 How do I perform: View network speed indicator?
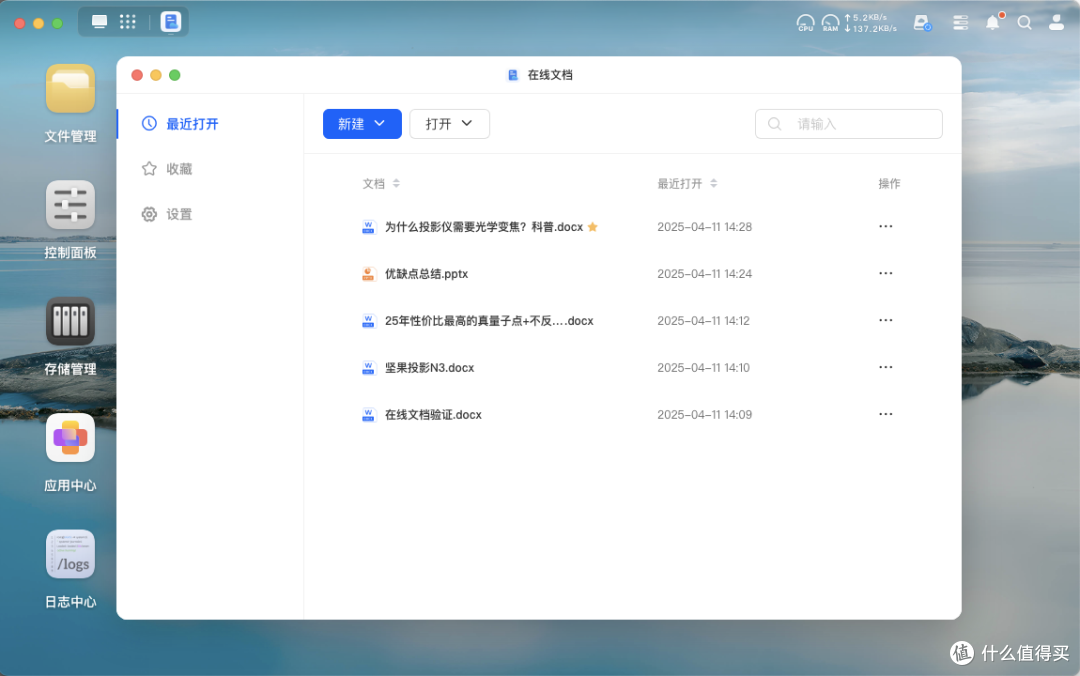point(871,23)
